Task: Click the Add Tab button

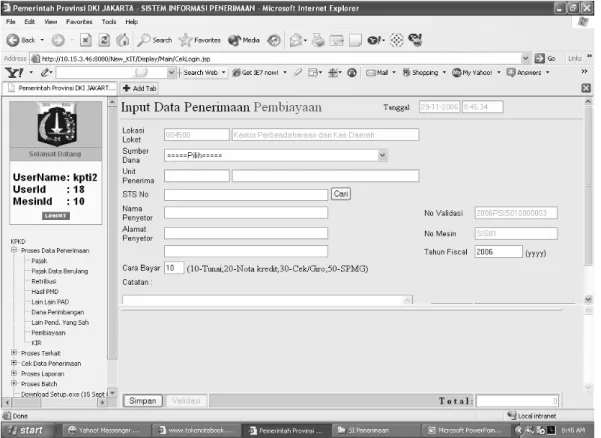Action: (x=140, y=88)
